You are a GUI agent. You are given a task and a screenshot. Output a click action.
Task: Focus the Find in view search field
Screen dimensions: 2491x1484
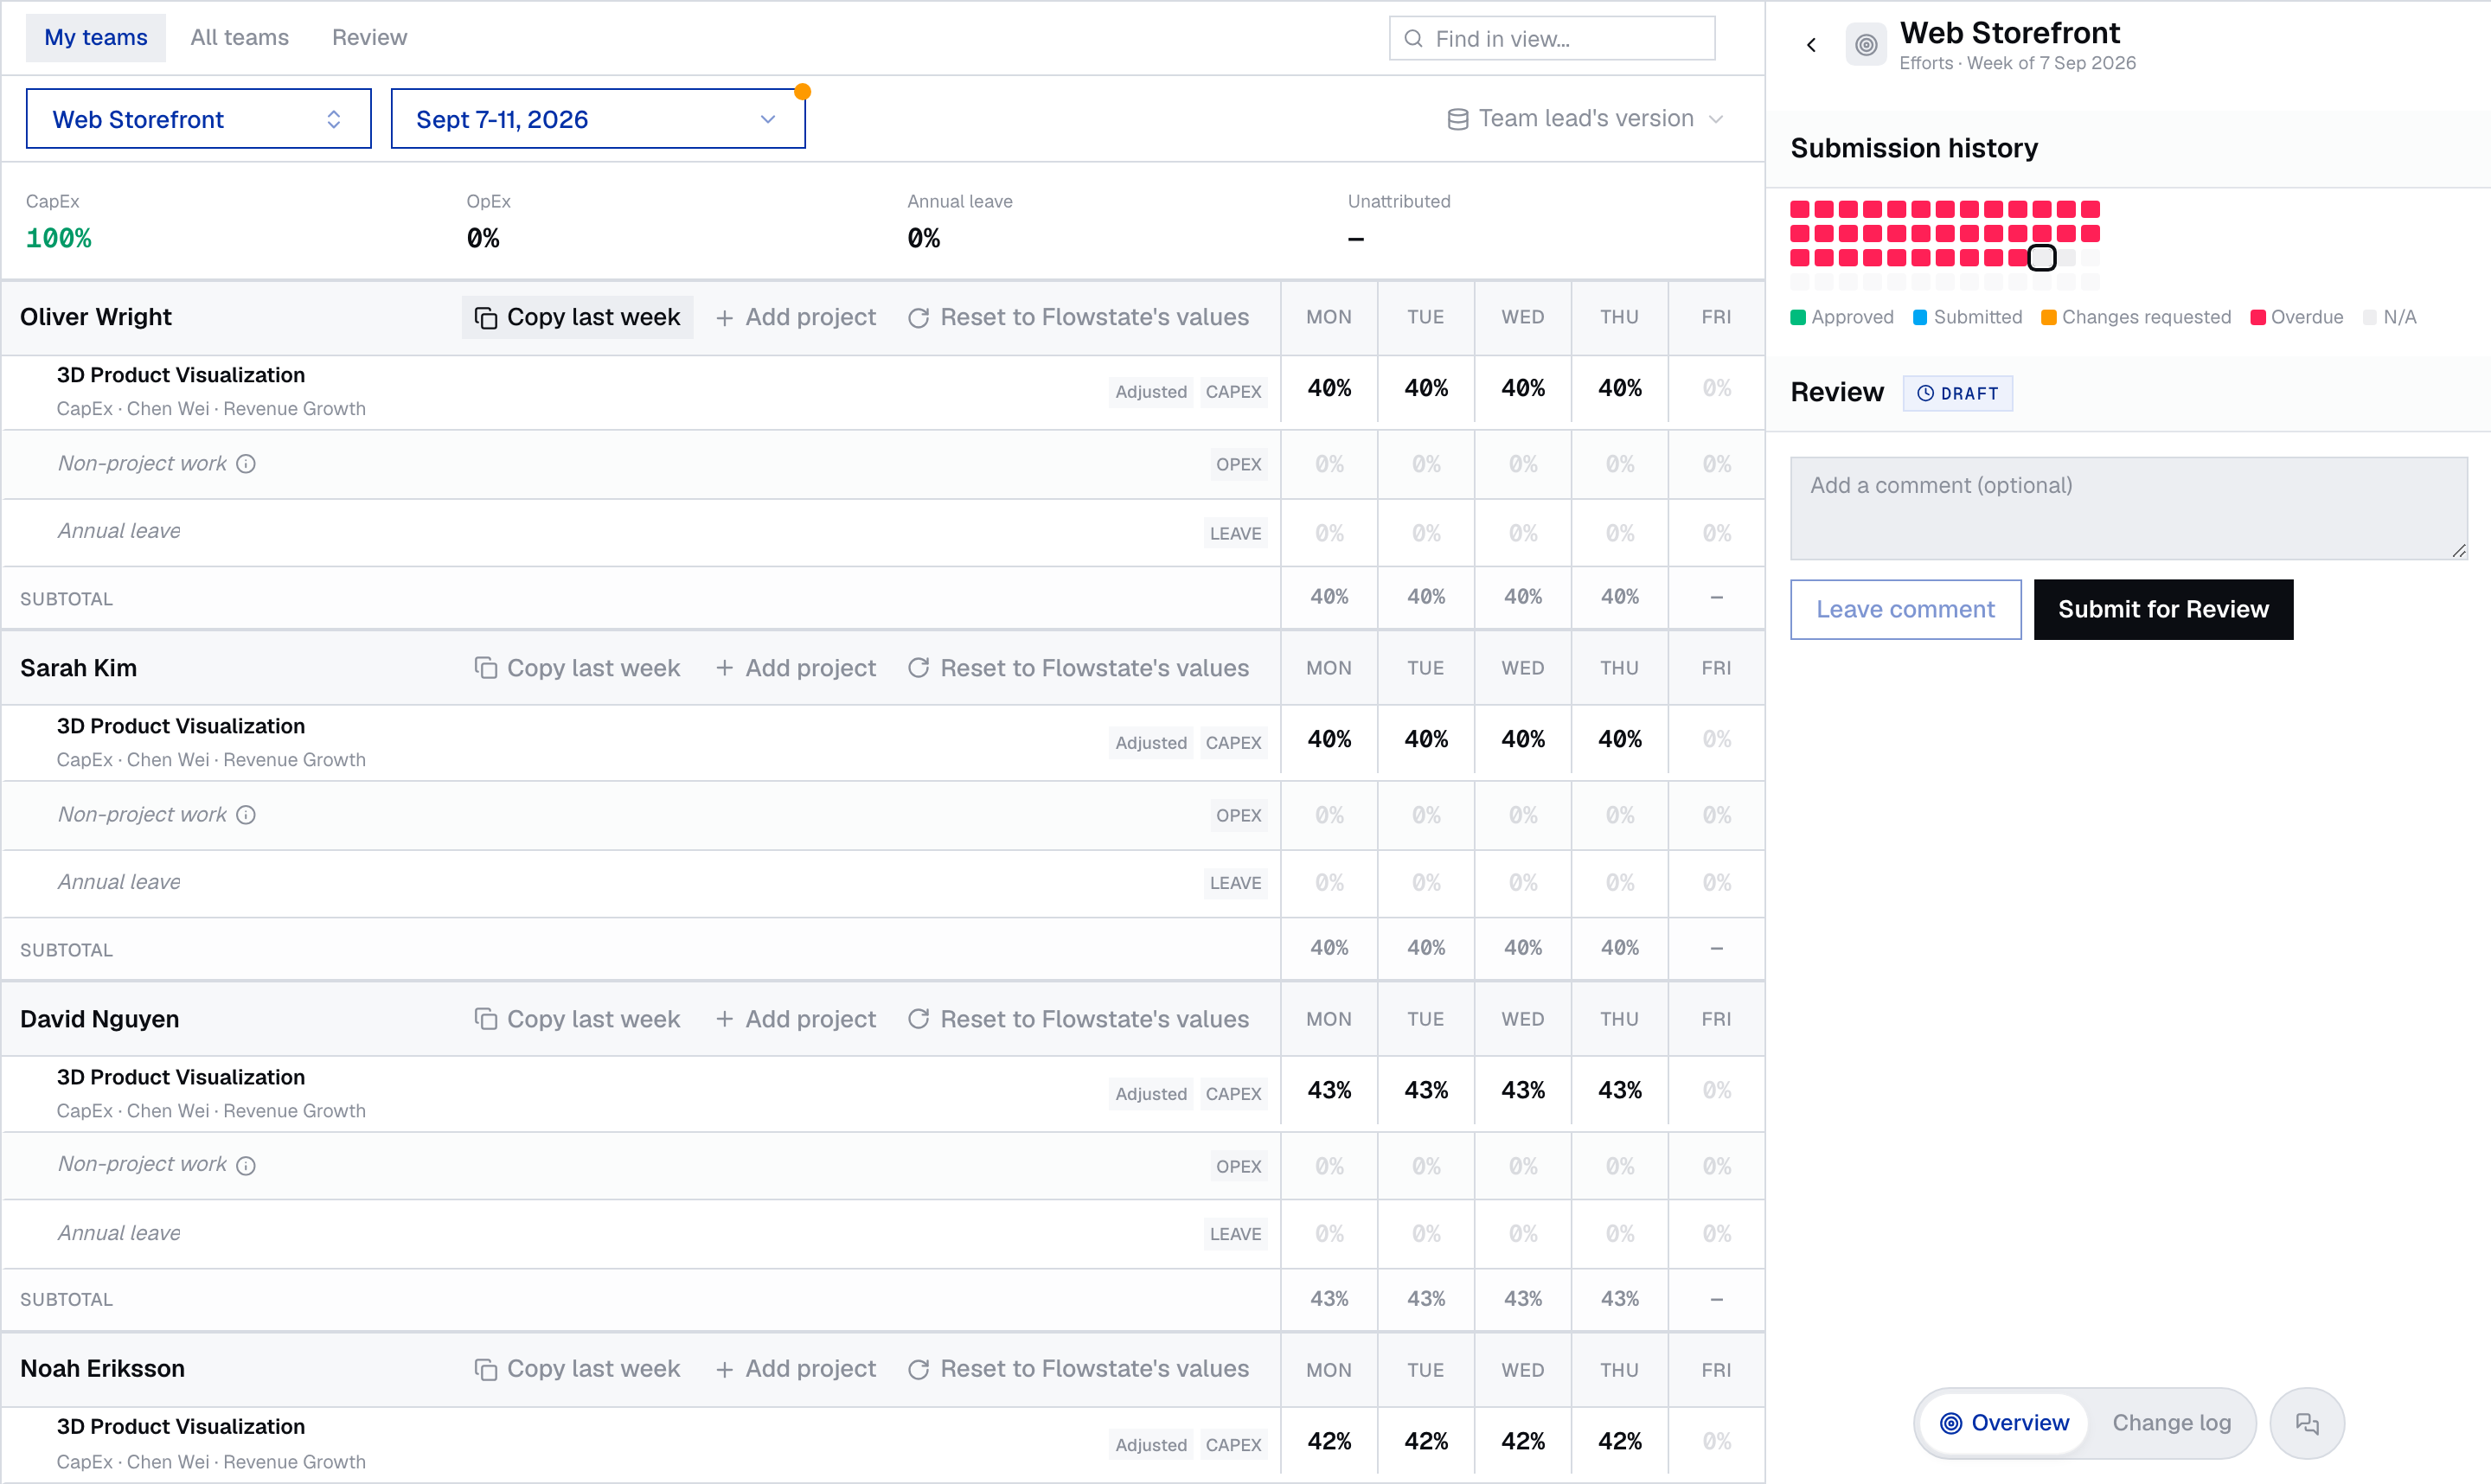tap(1552, 39)
